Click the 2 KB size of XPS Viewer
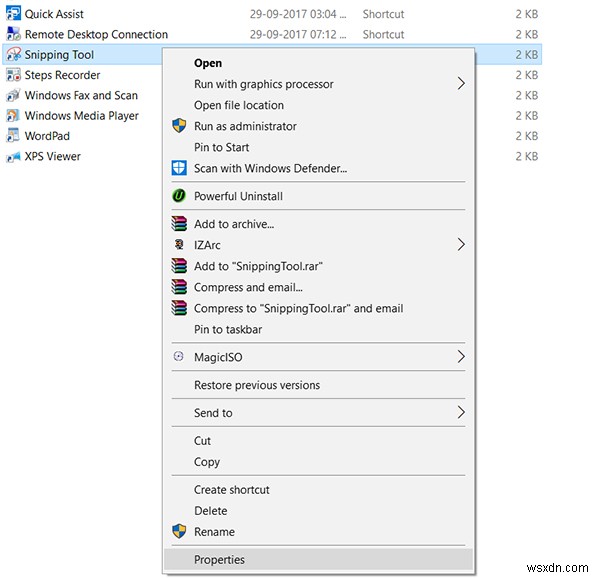 pos(527,156)
